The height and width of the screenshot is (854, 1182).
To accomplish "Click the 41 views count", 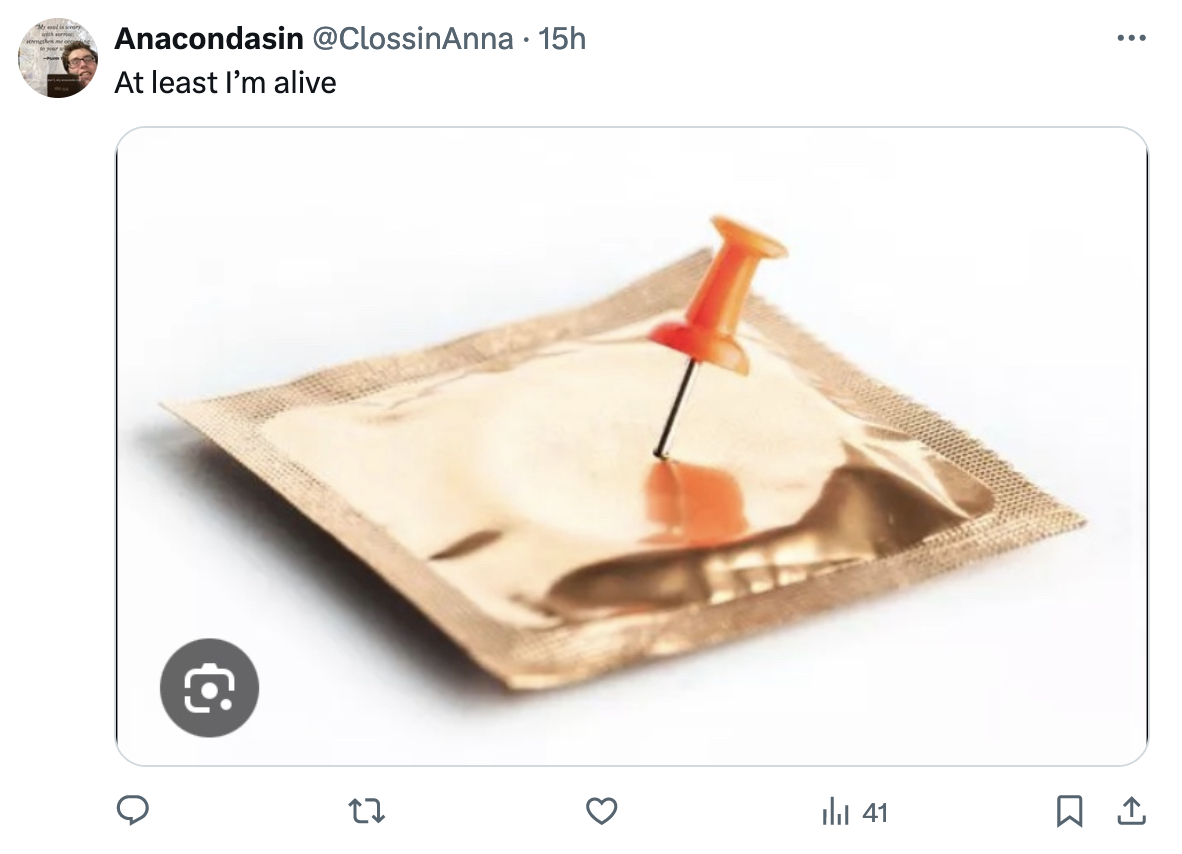I will 874,813.
